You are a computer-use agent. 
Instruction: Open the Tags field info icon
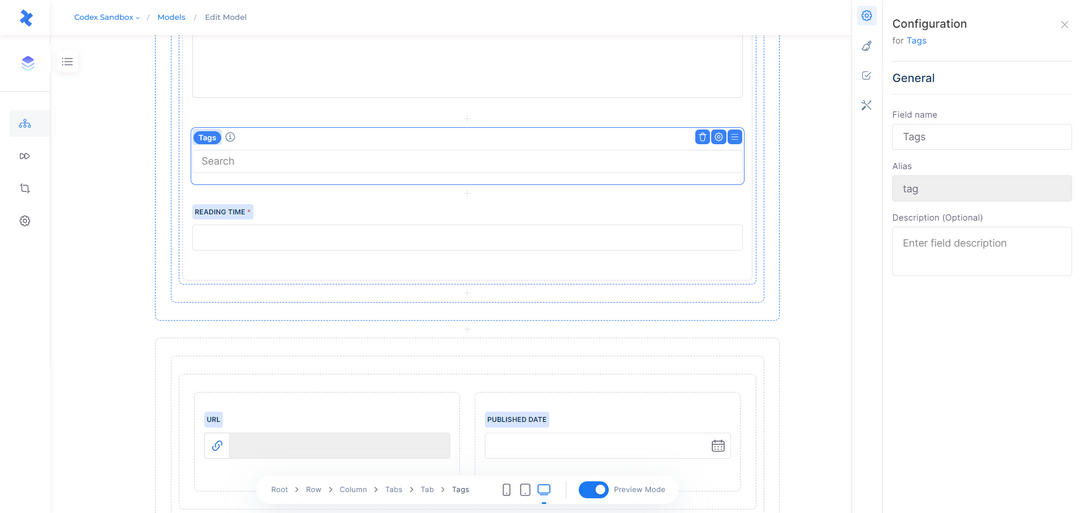(230, 137)
